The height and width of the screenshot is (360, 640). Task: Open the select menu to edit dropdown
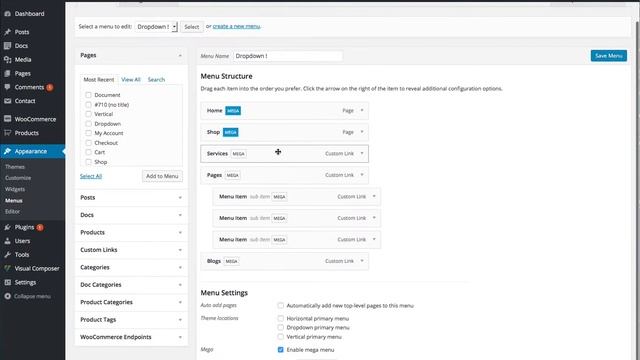coord(156,27)
